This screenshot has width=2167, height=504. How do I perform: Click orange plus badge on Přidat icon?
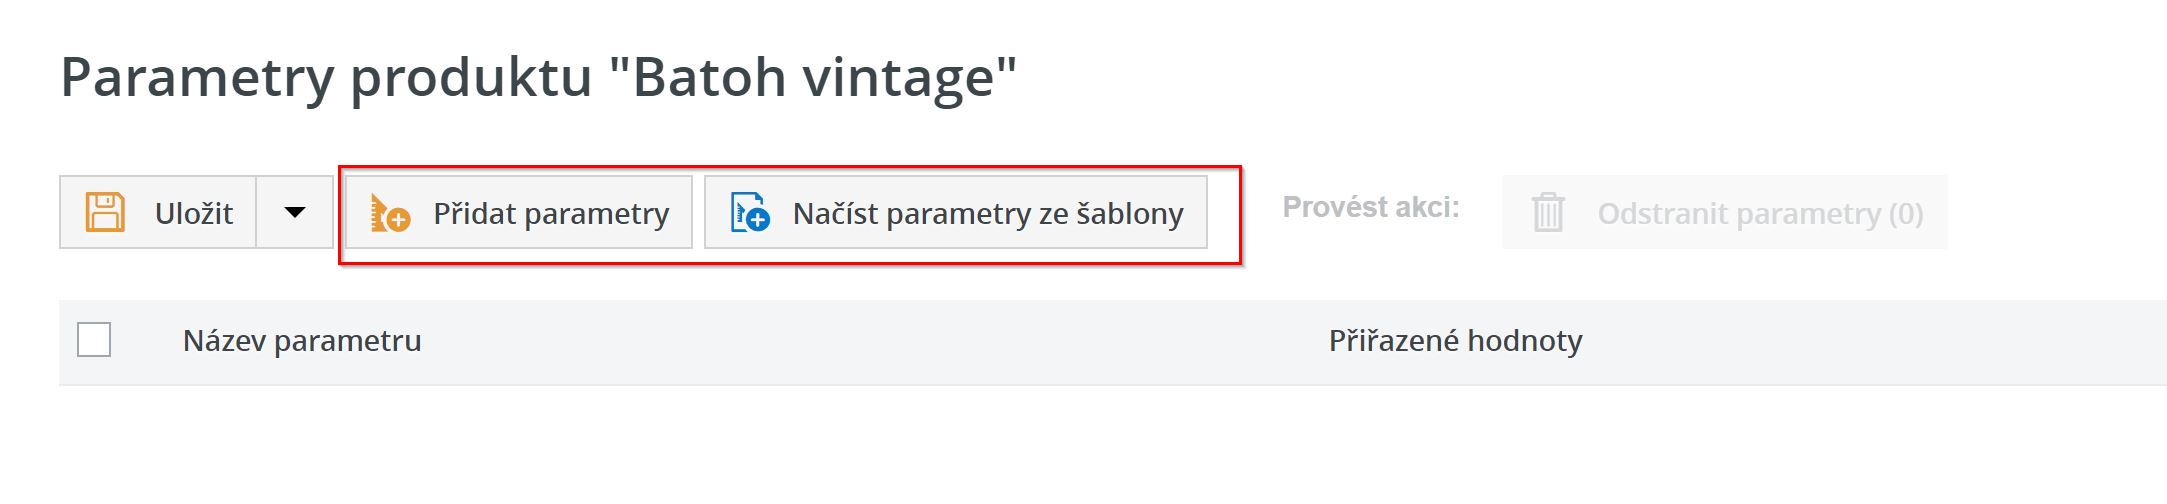(x=398, y=220)
